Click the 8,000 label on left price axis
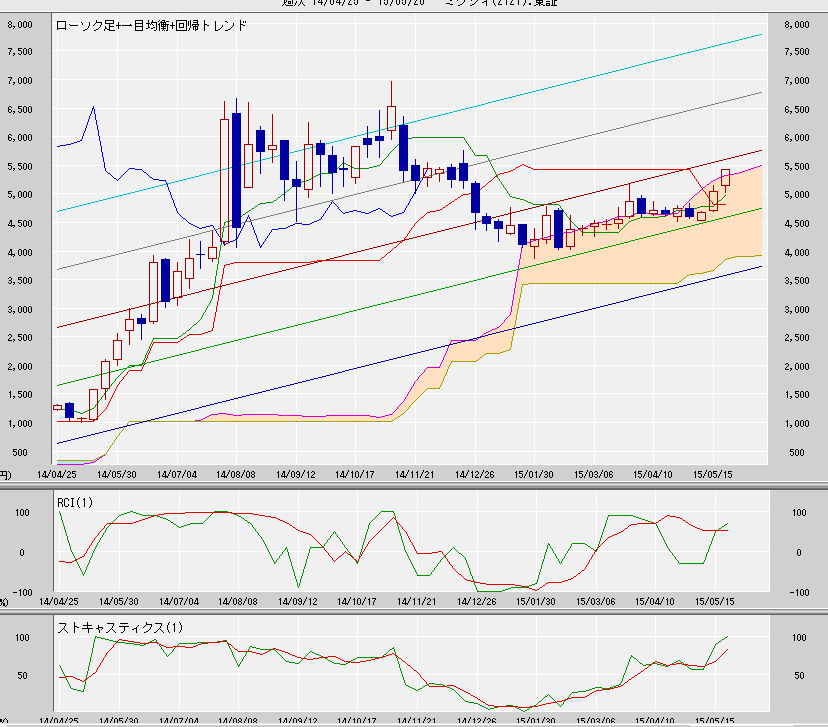Viewport: 828px width, 727px height. click(x=20, y=23)
